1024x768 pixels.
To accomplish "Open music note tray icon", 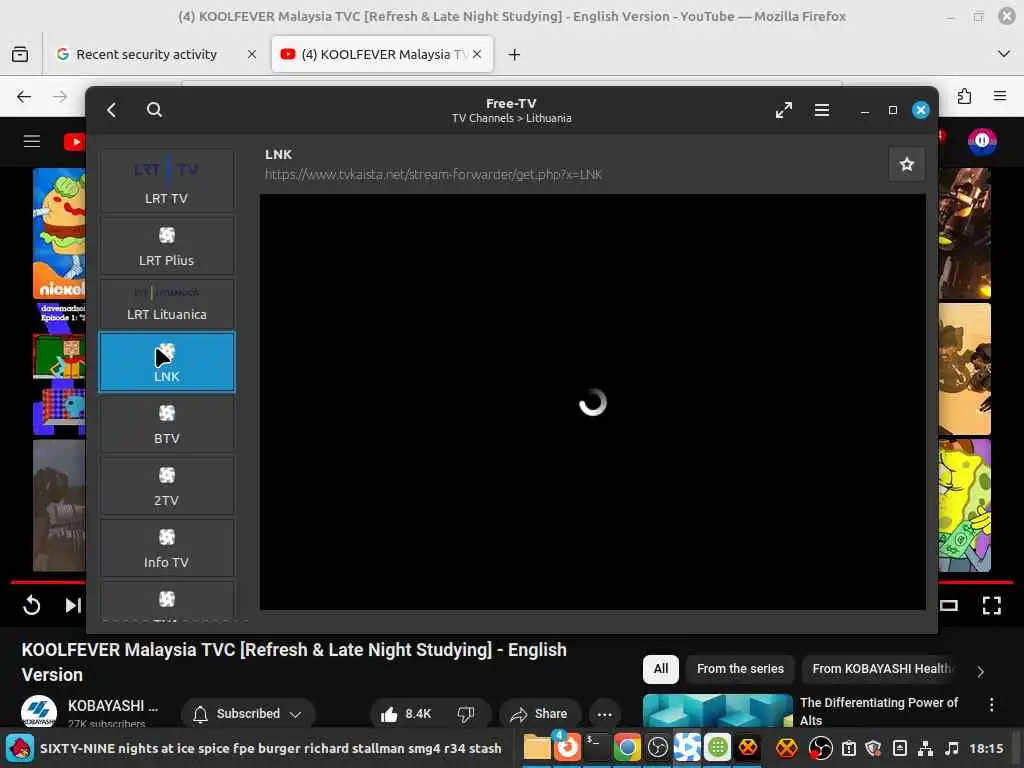I will click(952, 748).
